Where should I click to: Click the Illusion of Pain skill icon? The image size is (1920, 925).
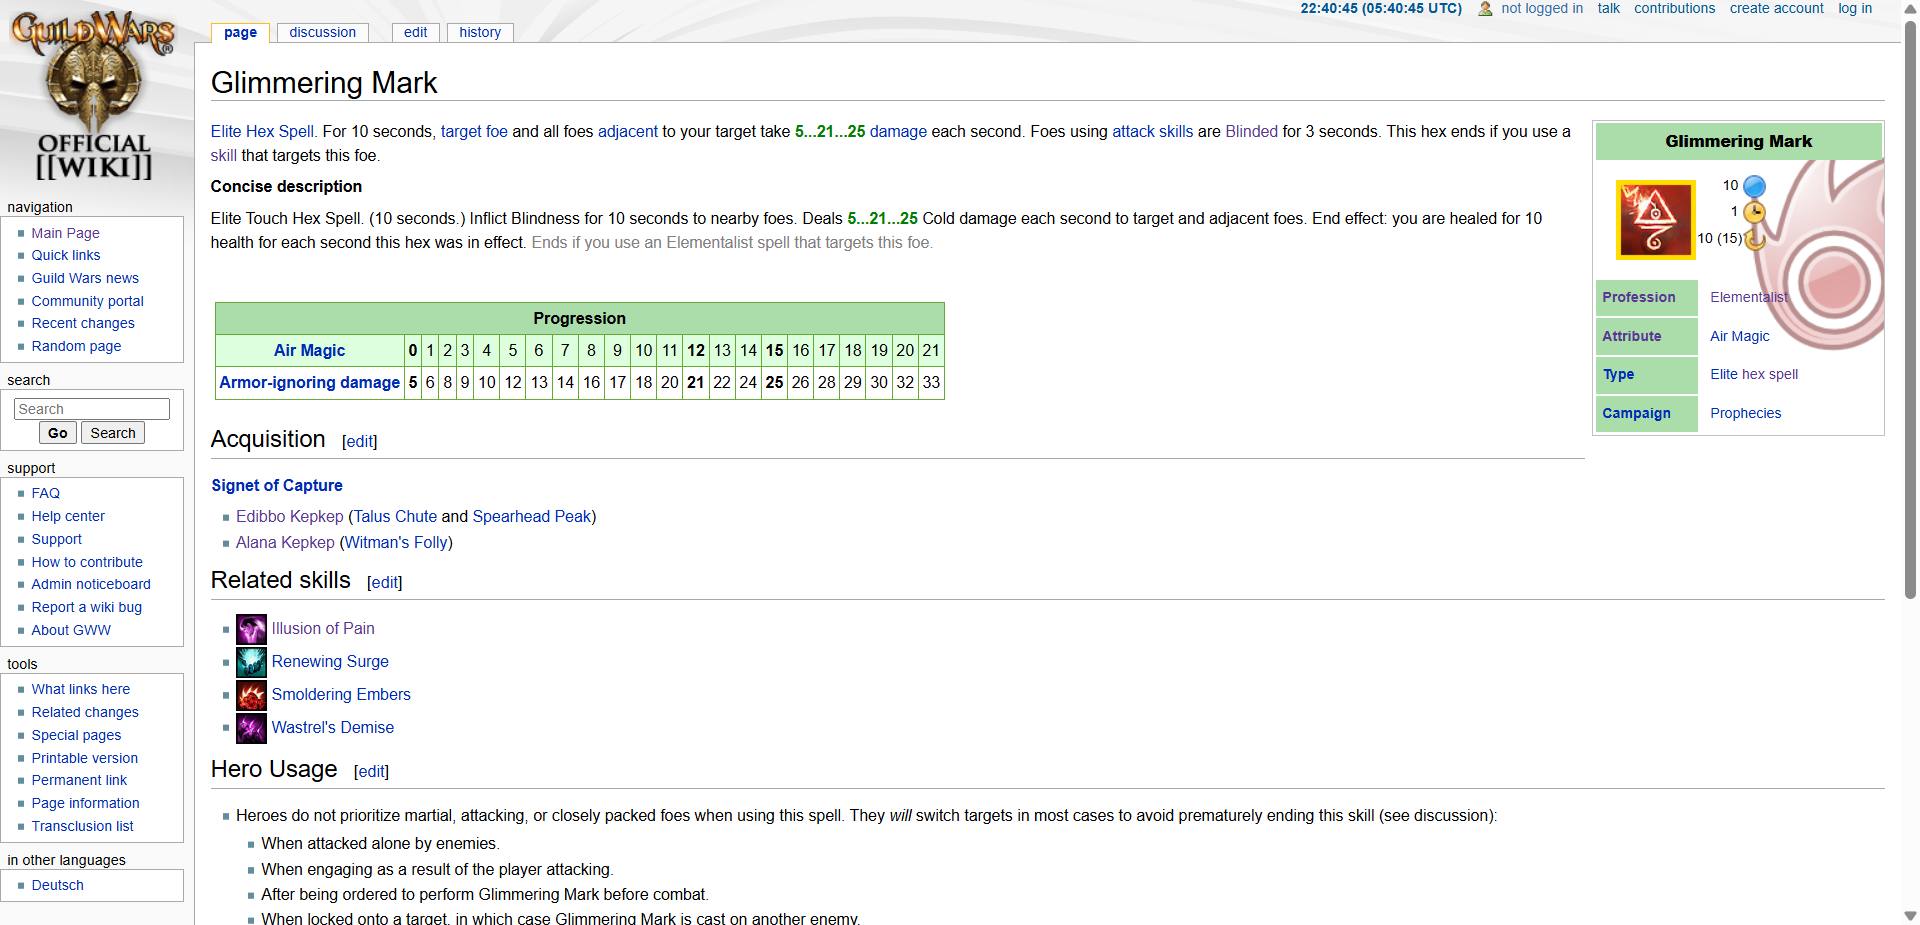point(251,629)
